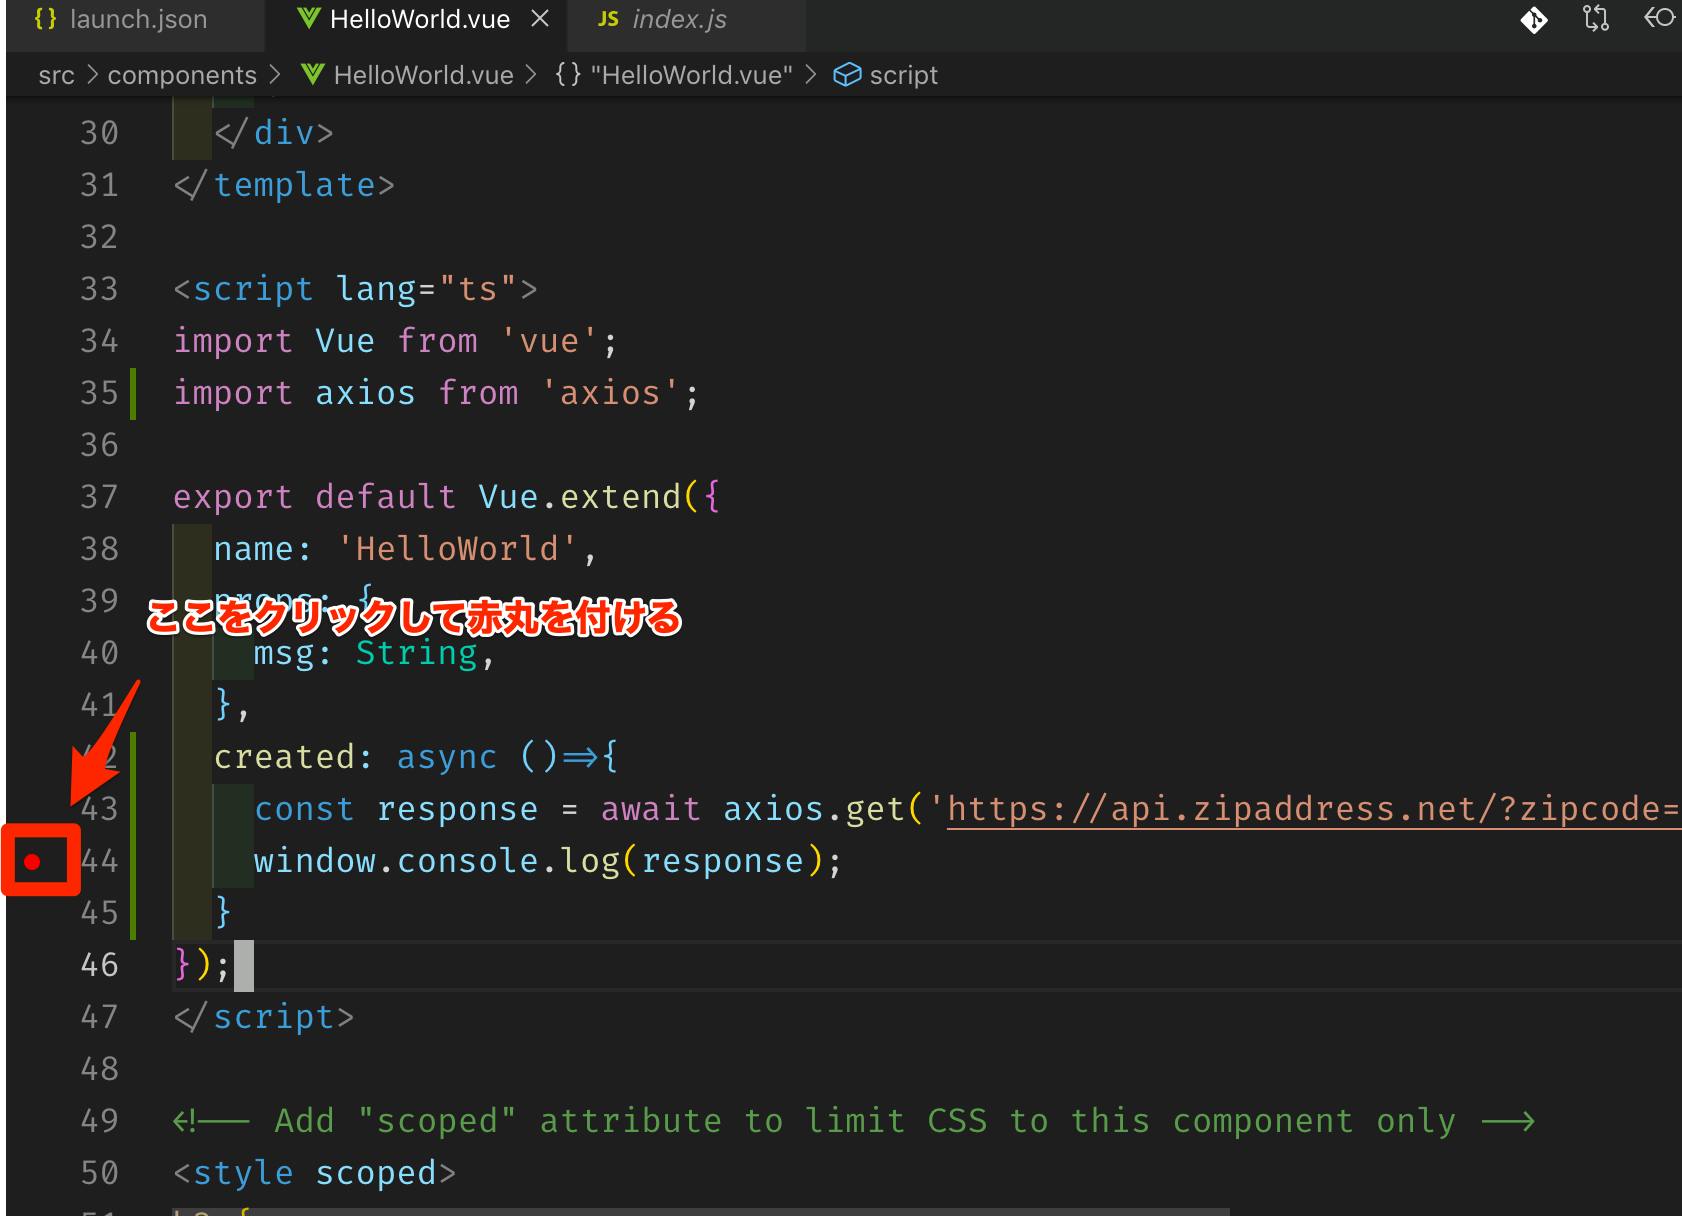Close the HelloWorld.vue tab
Image resolution: width=1682 pixels, height=1216 pixels.
click(539, 18)
